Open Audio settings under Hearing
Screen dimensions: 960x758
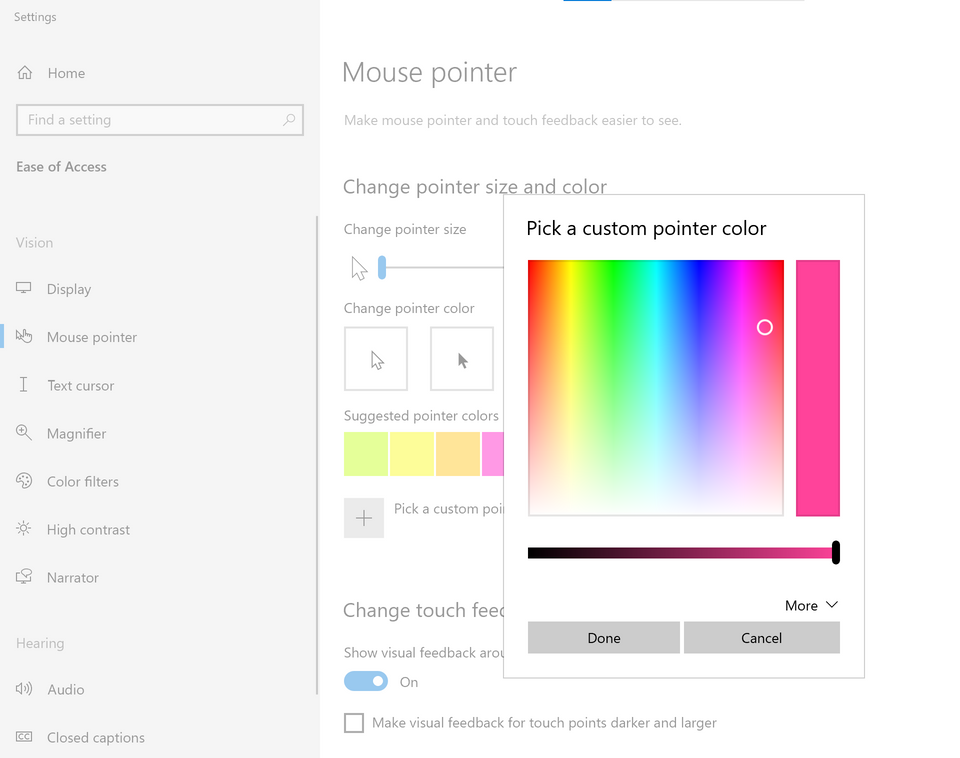pos(65,689)
